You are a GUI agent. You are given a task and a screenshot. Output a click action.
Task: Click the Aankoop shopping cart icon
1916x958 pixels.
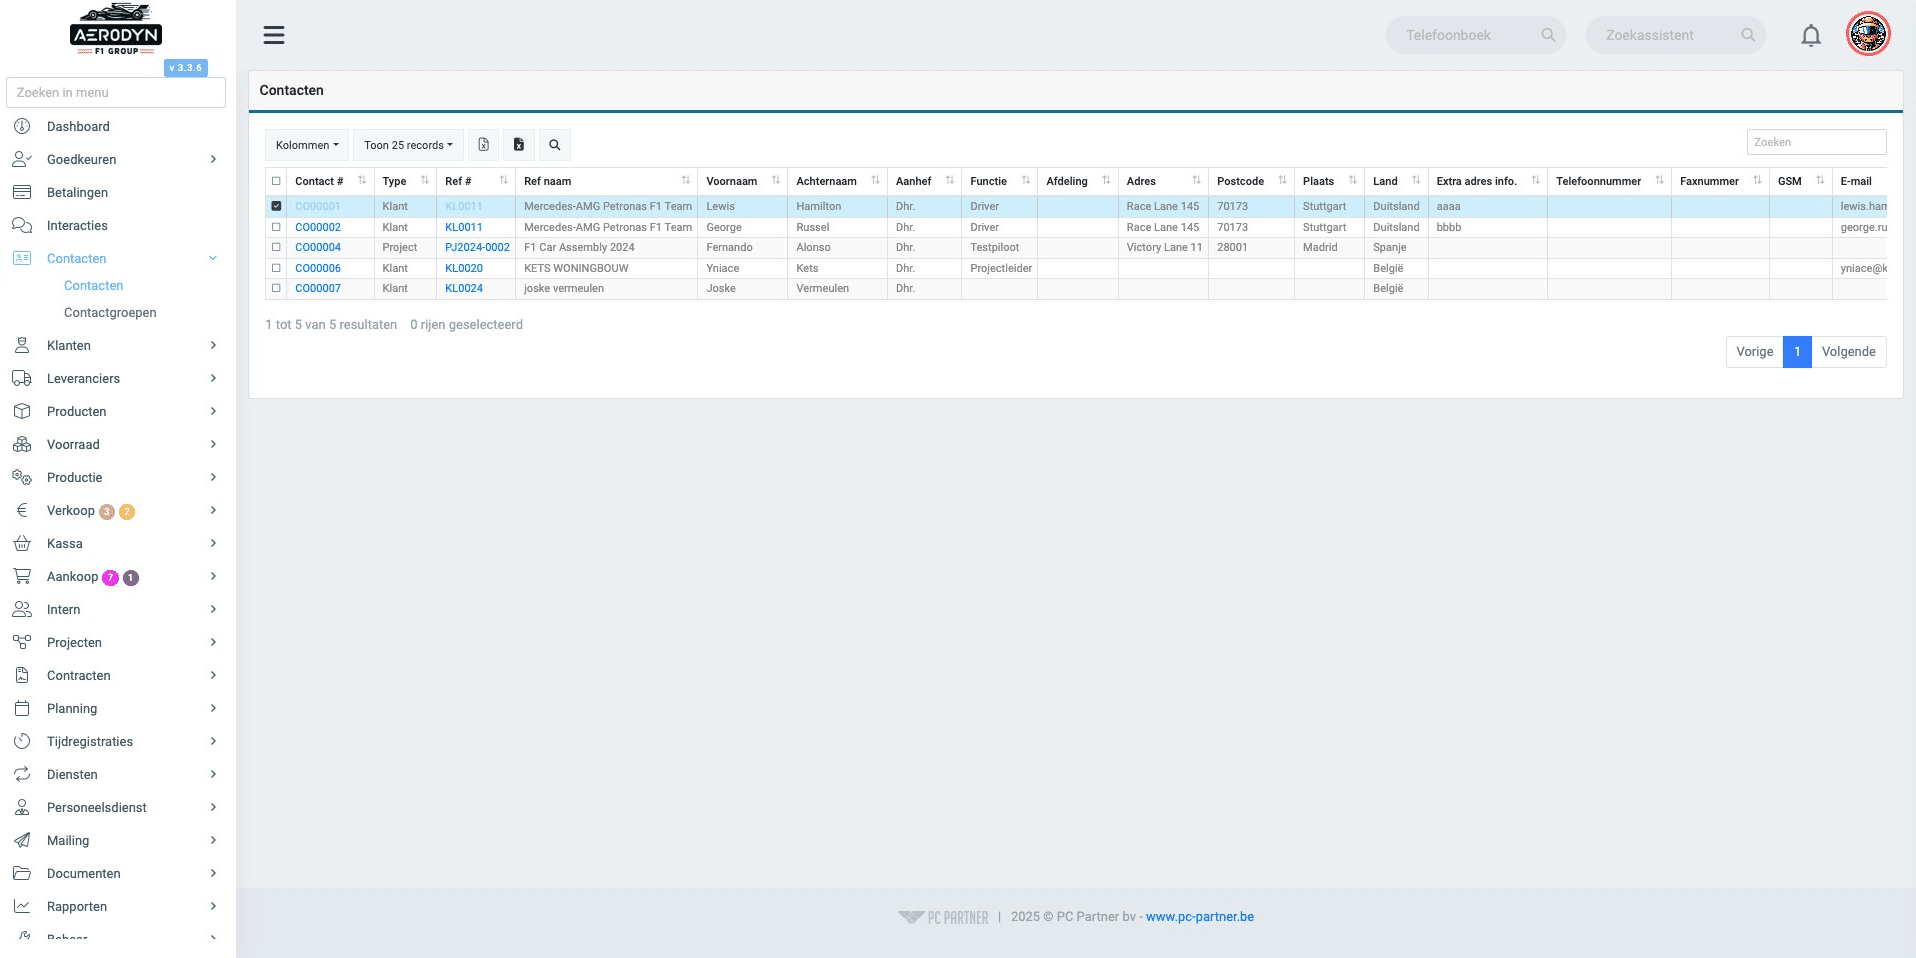coord(22,576)
